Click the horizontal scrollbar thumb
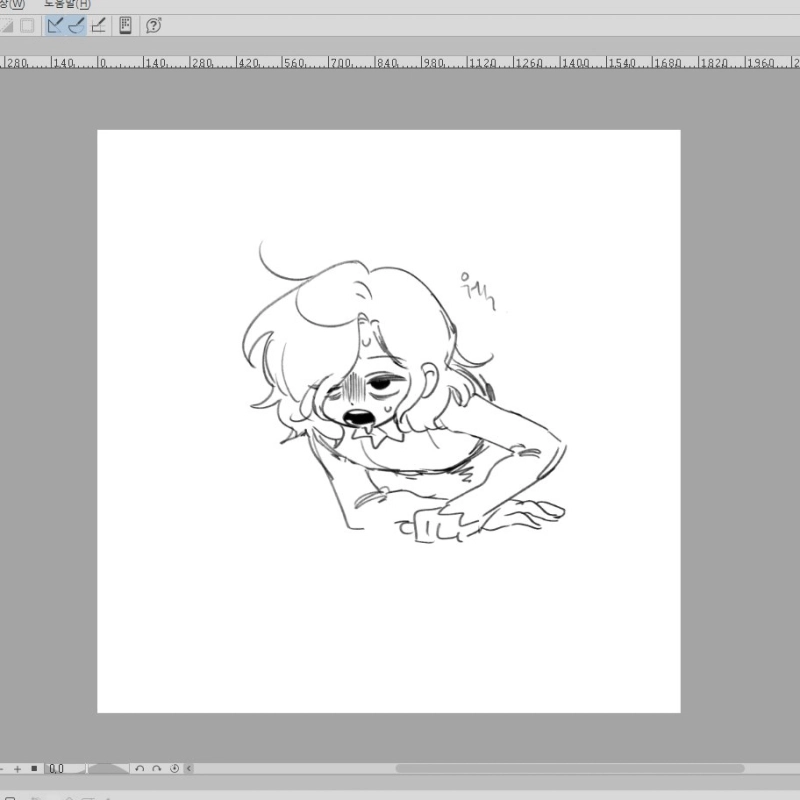This screenshot has width=800, height=800. tap(570, 769)
